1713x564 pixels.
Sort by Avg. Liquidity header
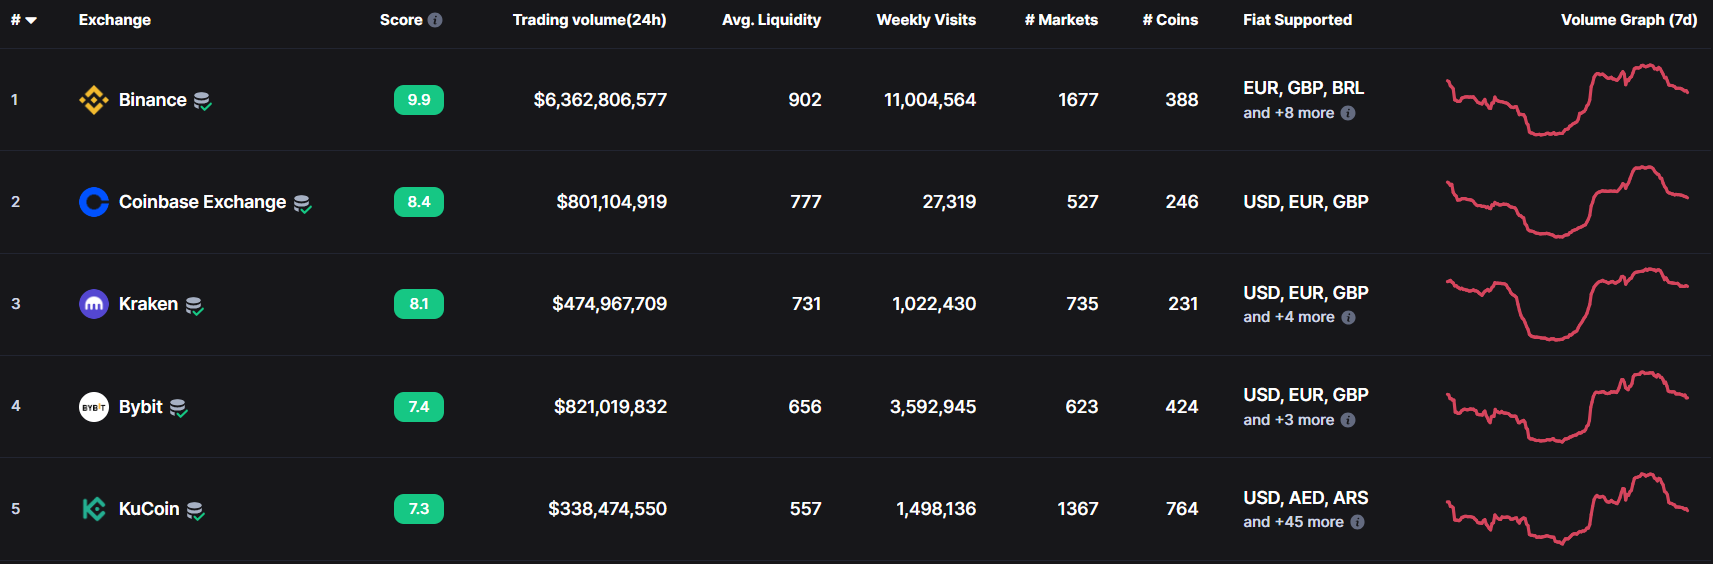[772, 20]
